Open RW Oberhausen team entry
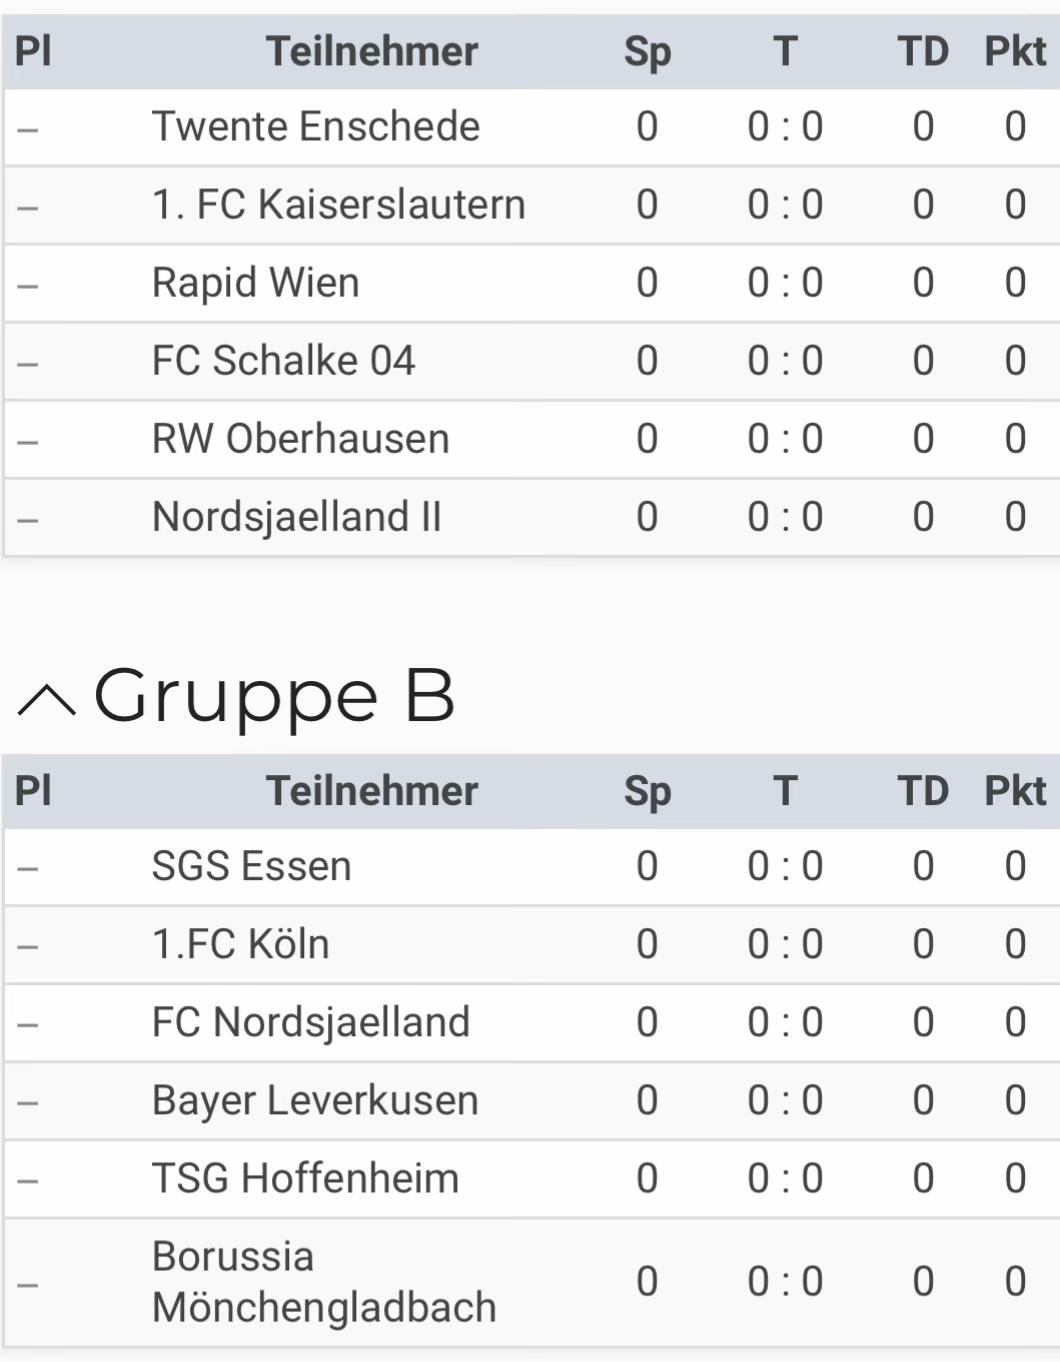The height and width of the screenshot is (1362, 1060). [532, 439]
